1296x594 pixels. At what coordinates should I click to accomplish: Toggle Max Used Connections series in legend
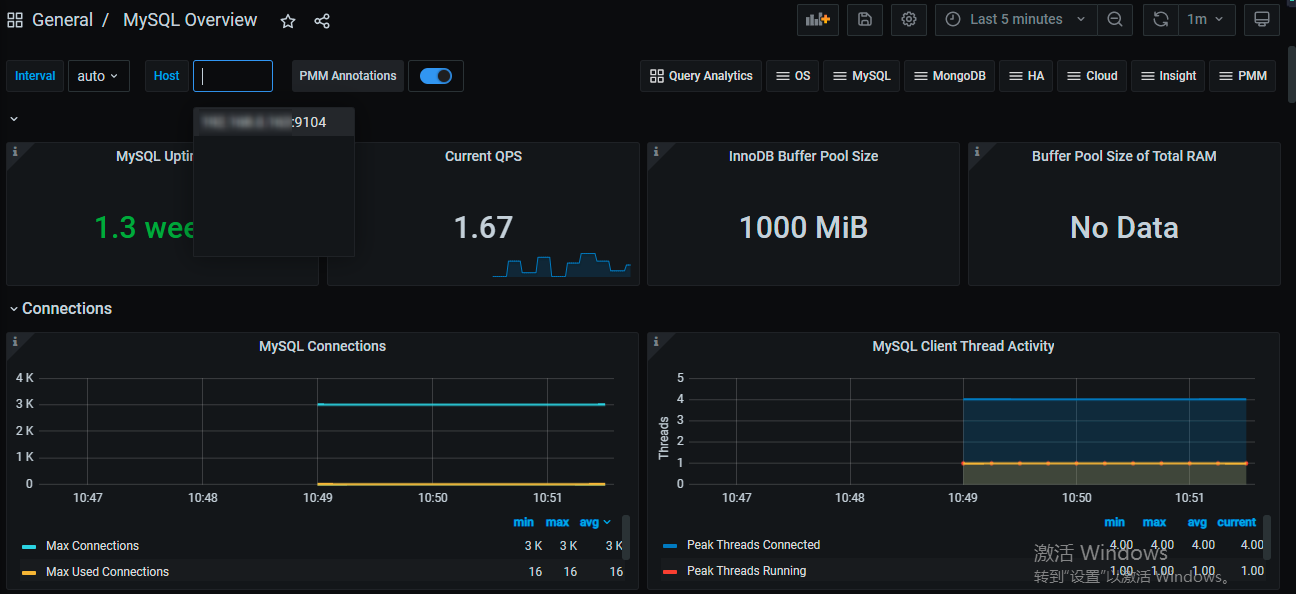[107, 572]
